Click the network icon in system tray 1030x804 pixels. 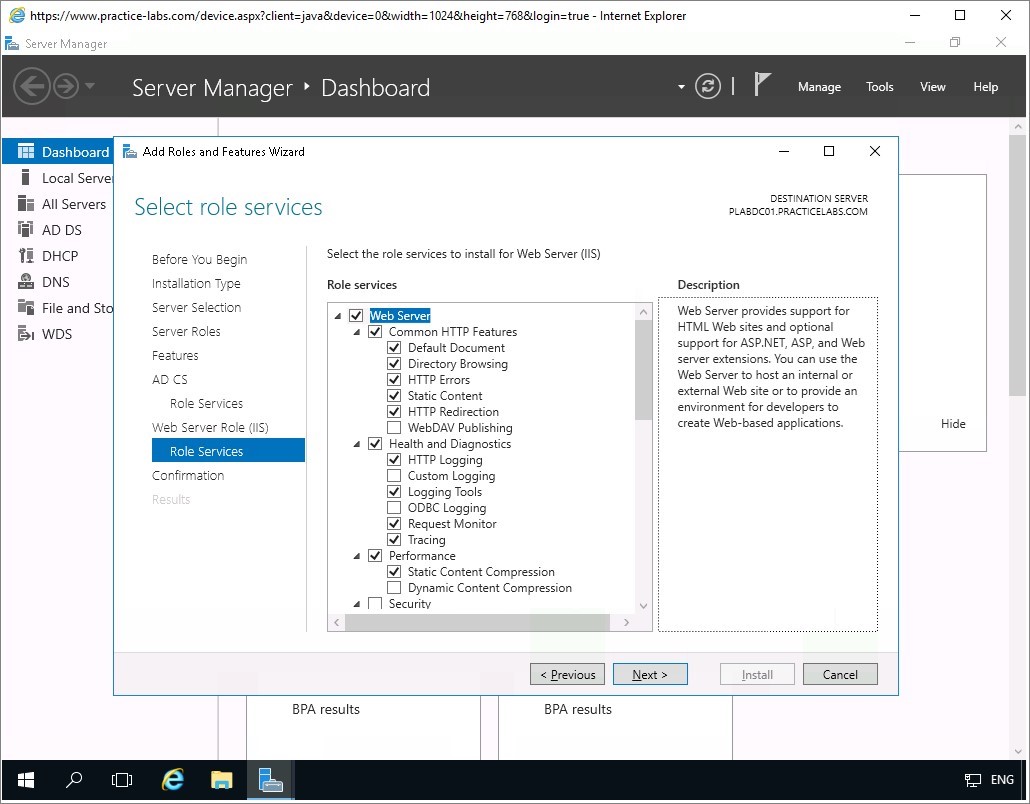point(972,780)
